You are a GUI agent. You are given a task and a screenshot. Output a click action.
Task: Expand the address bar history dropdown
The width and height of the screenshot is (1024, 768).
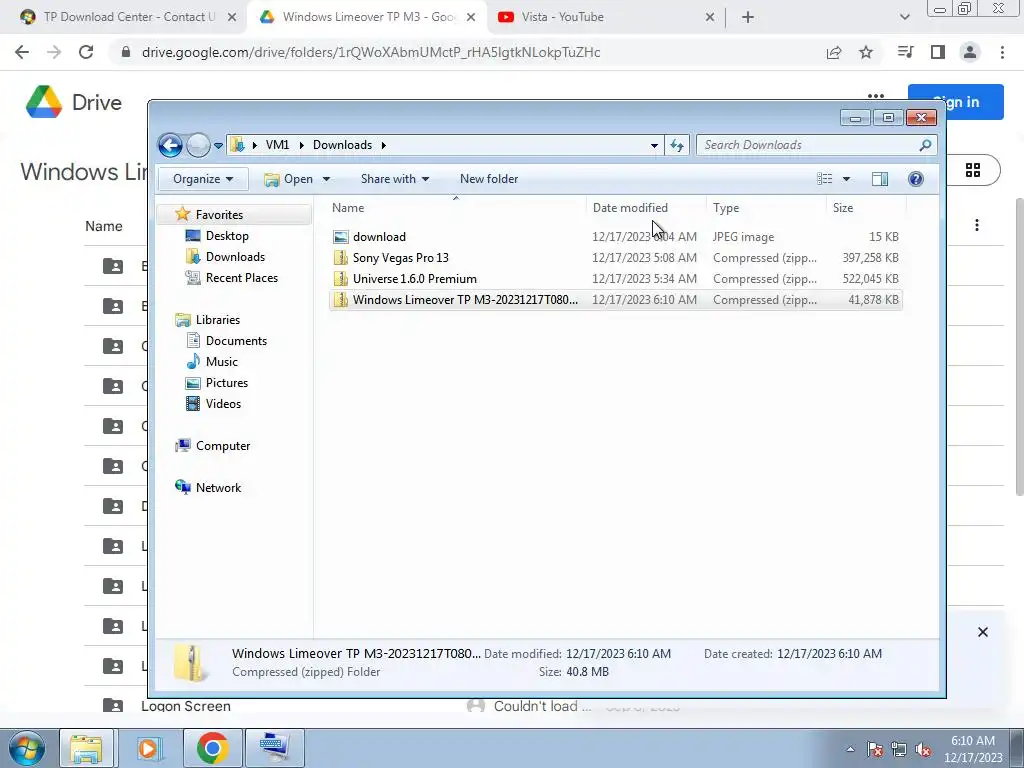click(x=654, y=146)
